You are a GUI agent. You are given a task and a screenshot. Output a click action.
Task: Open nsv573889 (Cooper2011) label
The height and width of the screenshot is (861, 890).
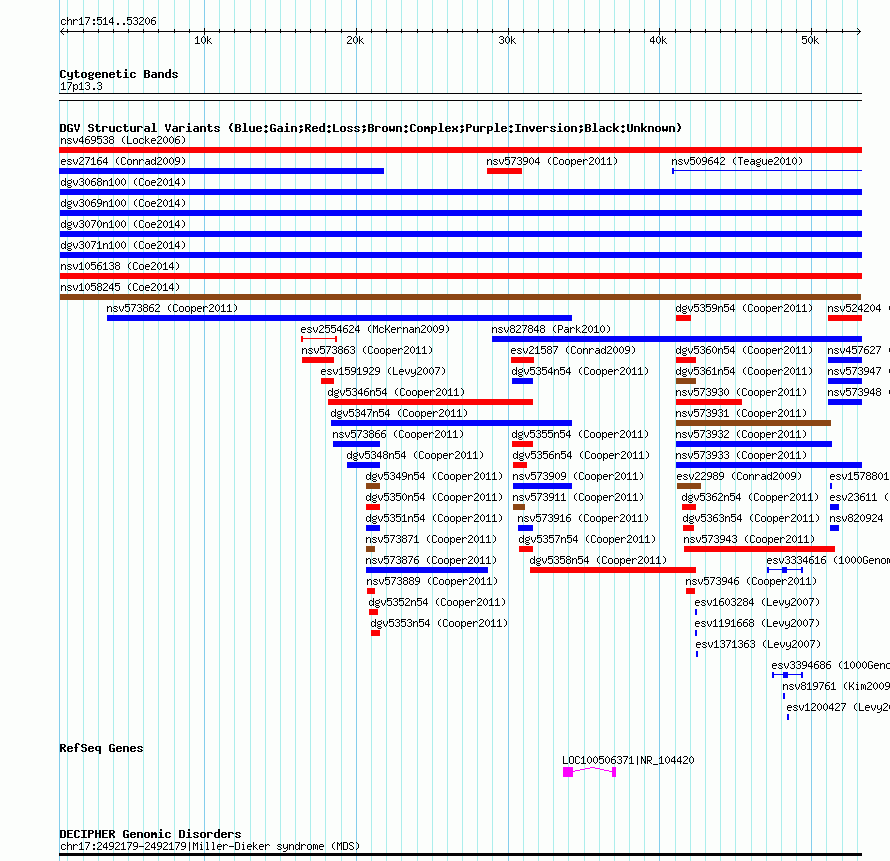click(432, 581)
